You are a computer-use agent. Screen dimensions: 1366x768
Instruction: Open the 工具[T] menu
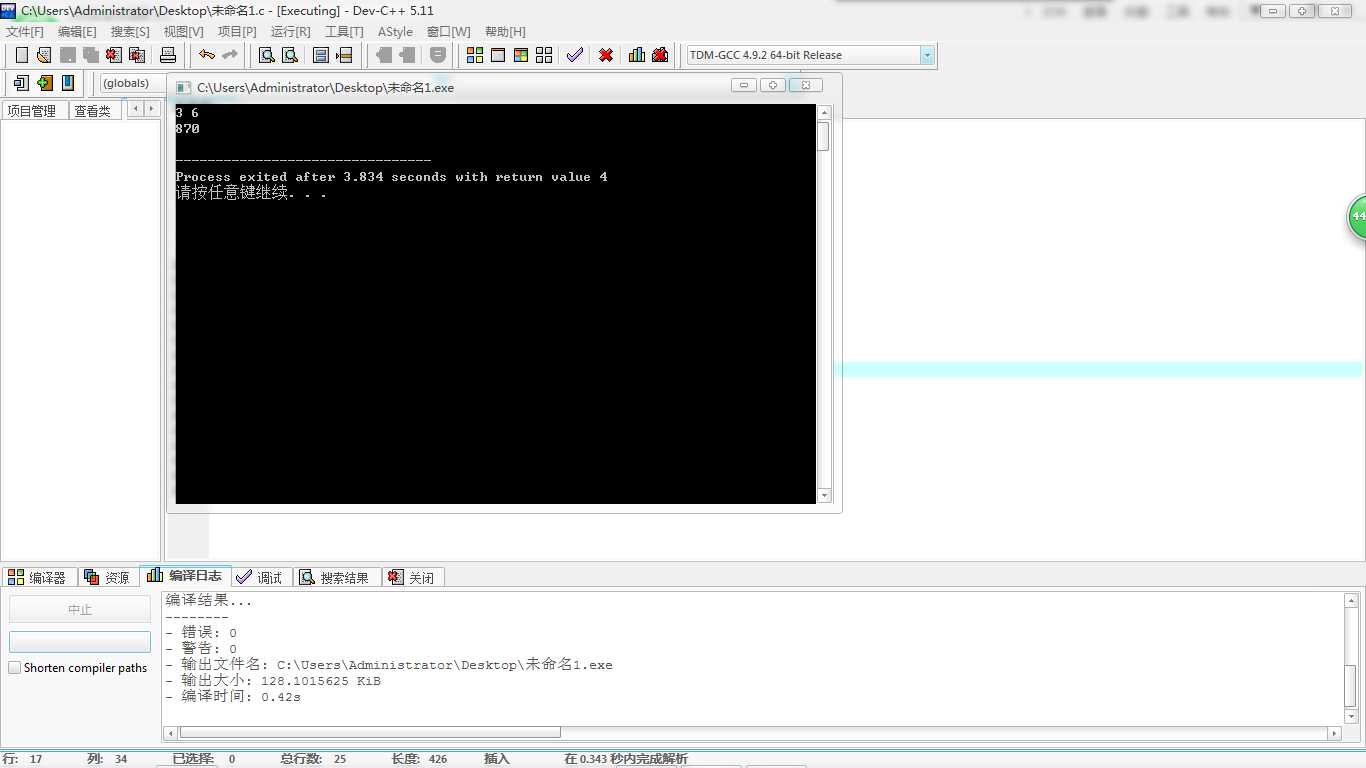[x=344, y=32]
